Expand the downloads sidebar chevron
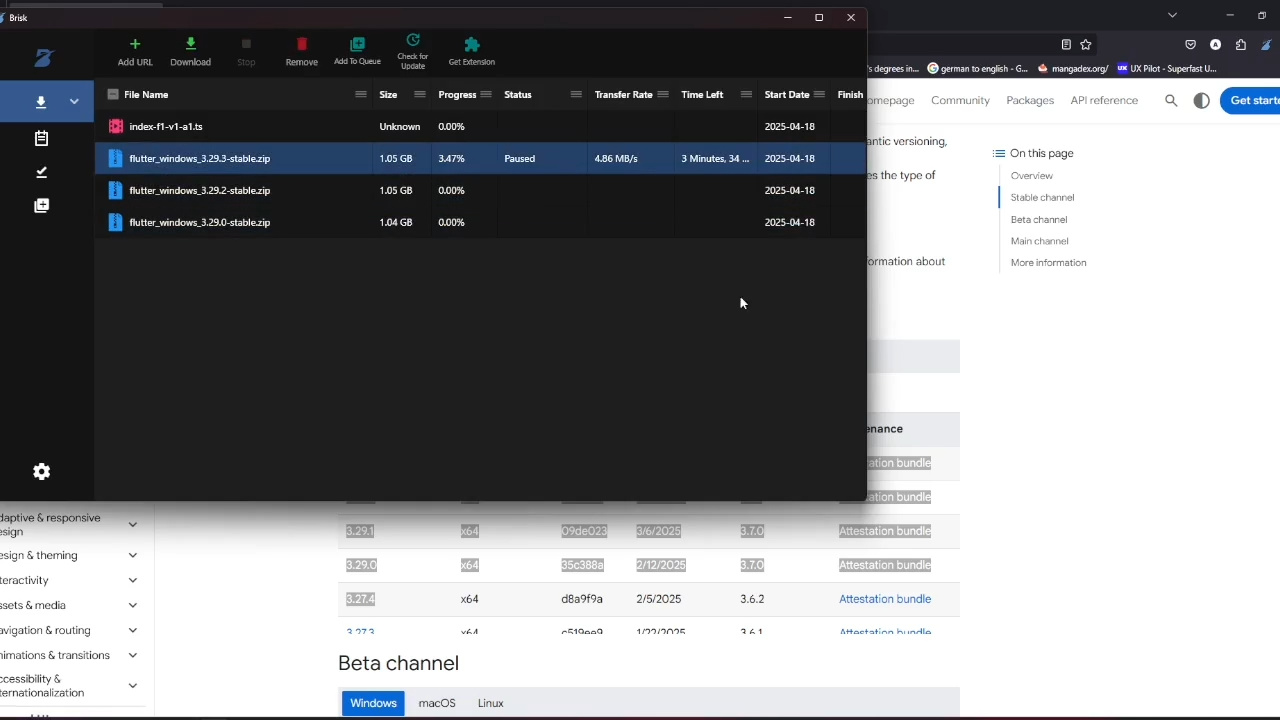 pos(74,102)
